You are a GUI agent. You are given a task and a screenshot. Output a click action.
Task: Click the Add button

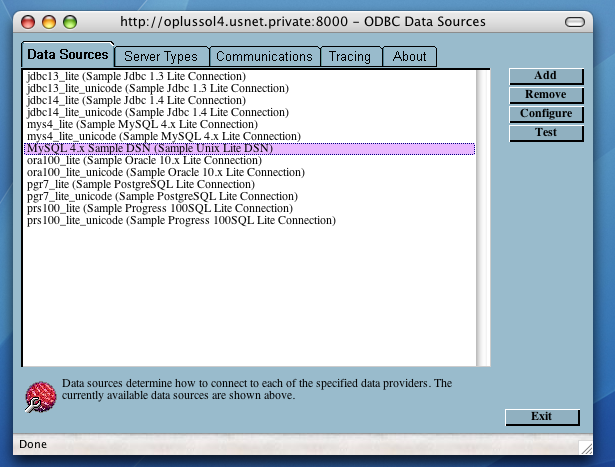[546, 76]
